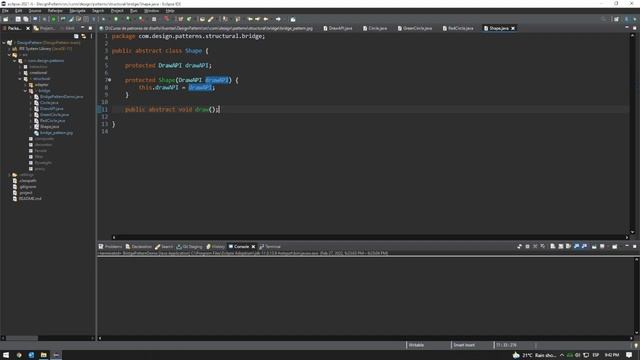Click the Console vertical scrollbar
Screen dimensions: 640x360
[x=636, y=297]
